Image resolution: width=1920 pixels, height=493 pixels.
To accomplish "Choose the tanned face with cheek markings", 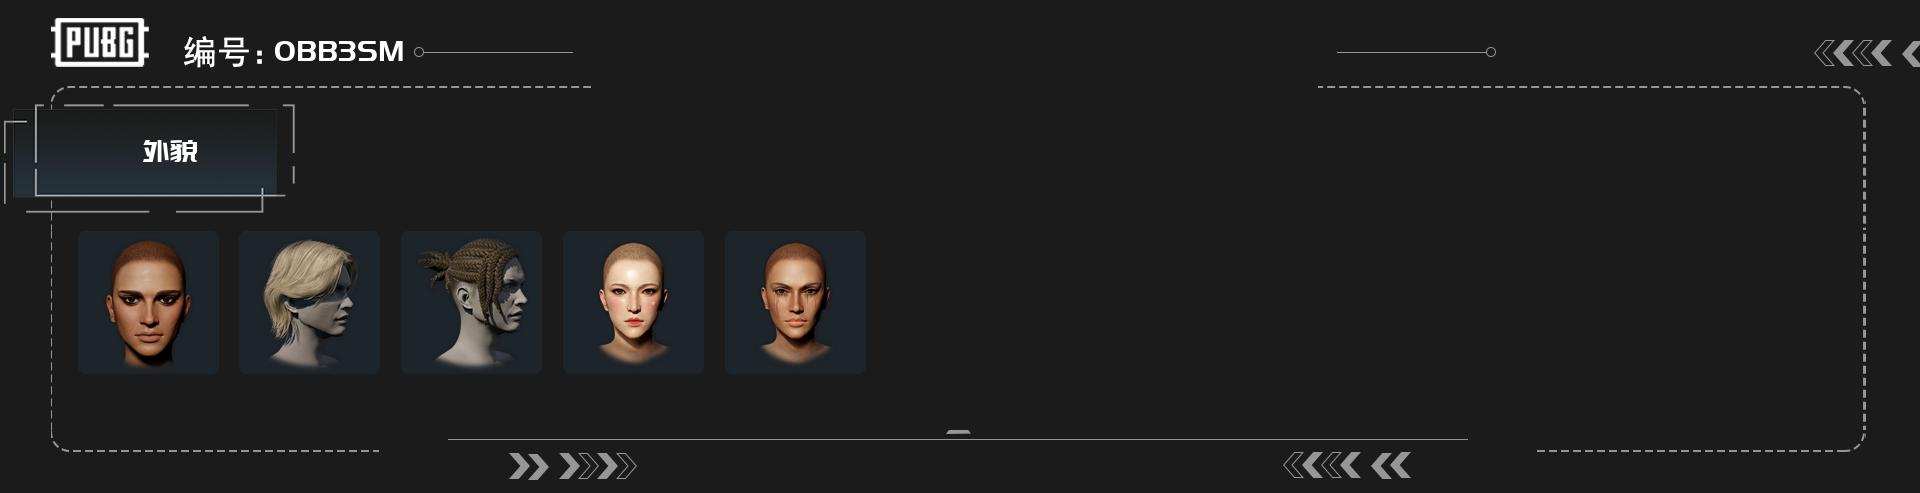I will pos(795,302).
